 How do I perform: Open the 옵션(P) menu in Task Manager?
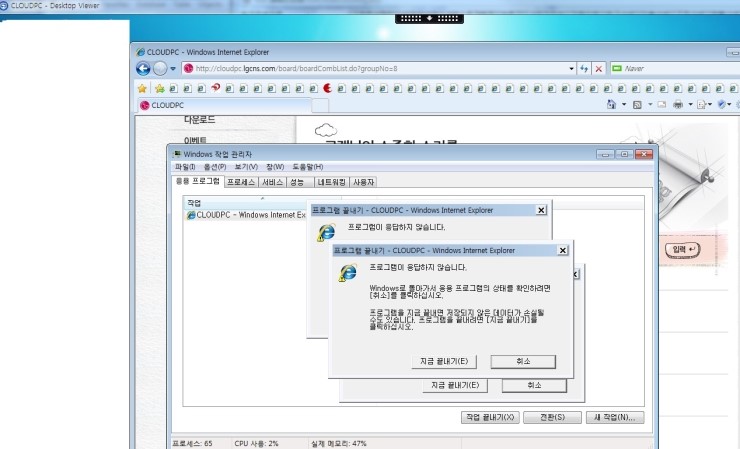(x=215, y=167)
